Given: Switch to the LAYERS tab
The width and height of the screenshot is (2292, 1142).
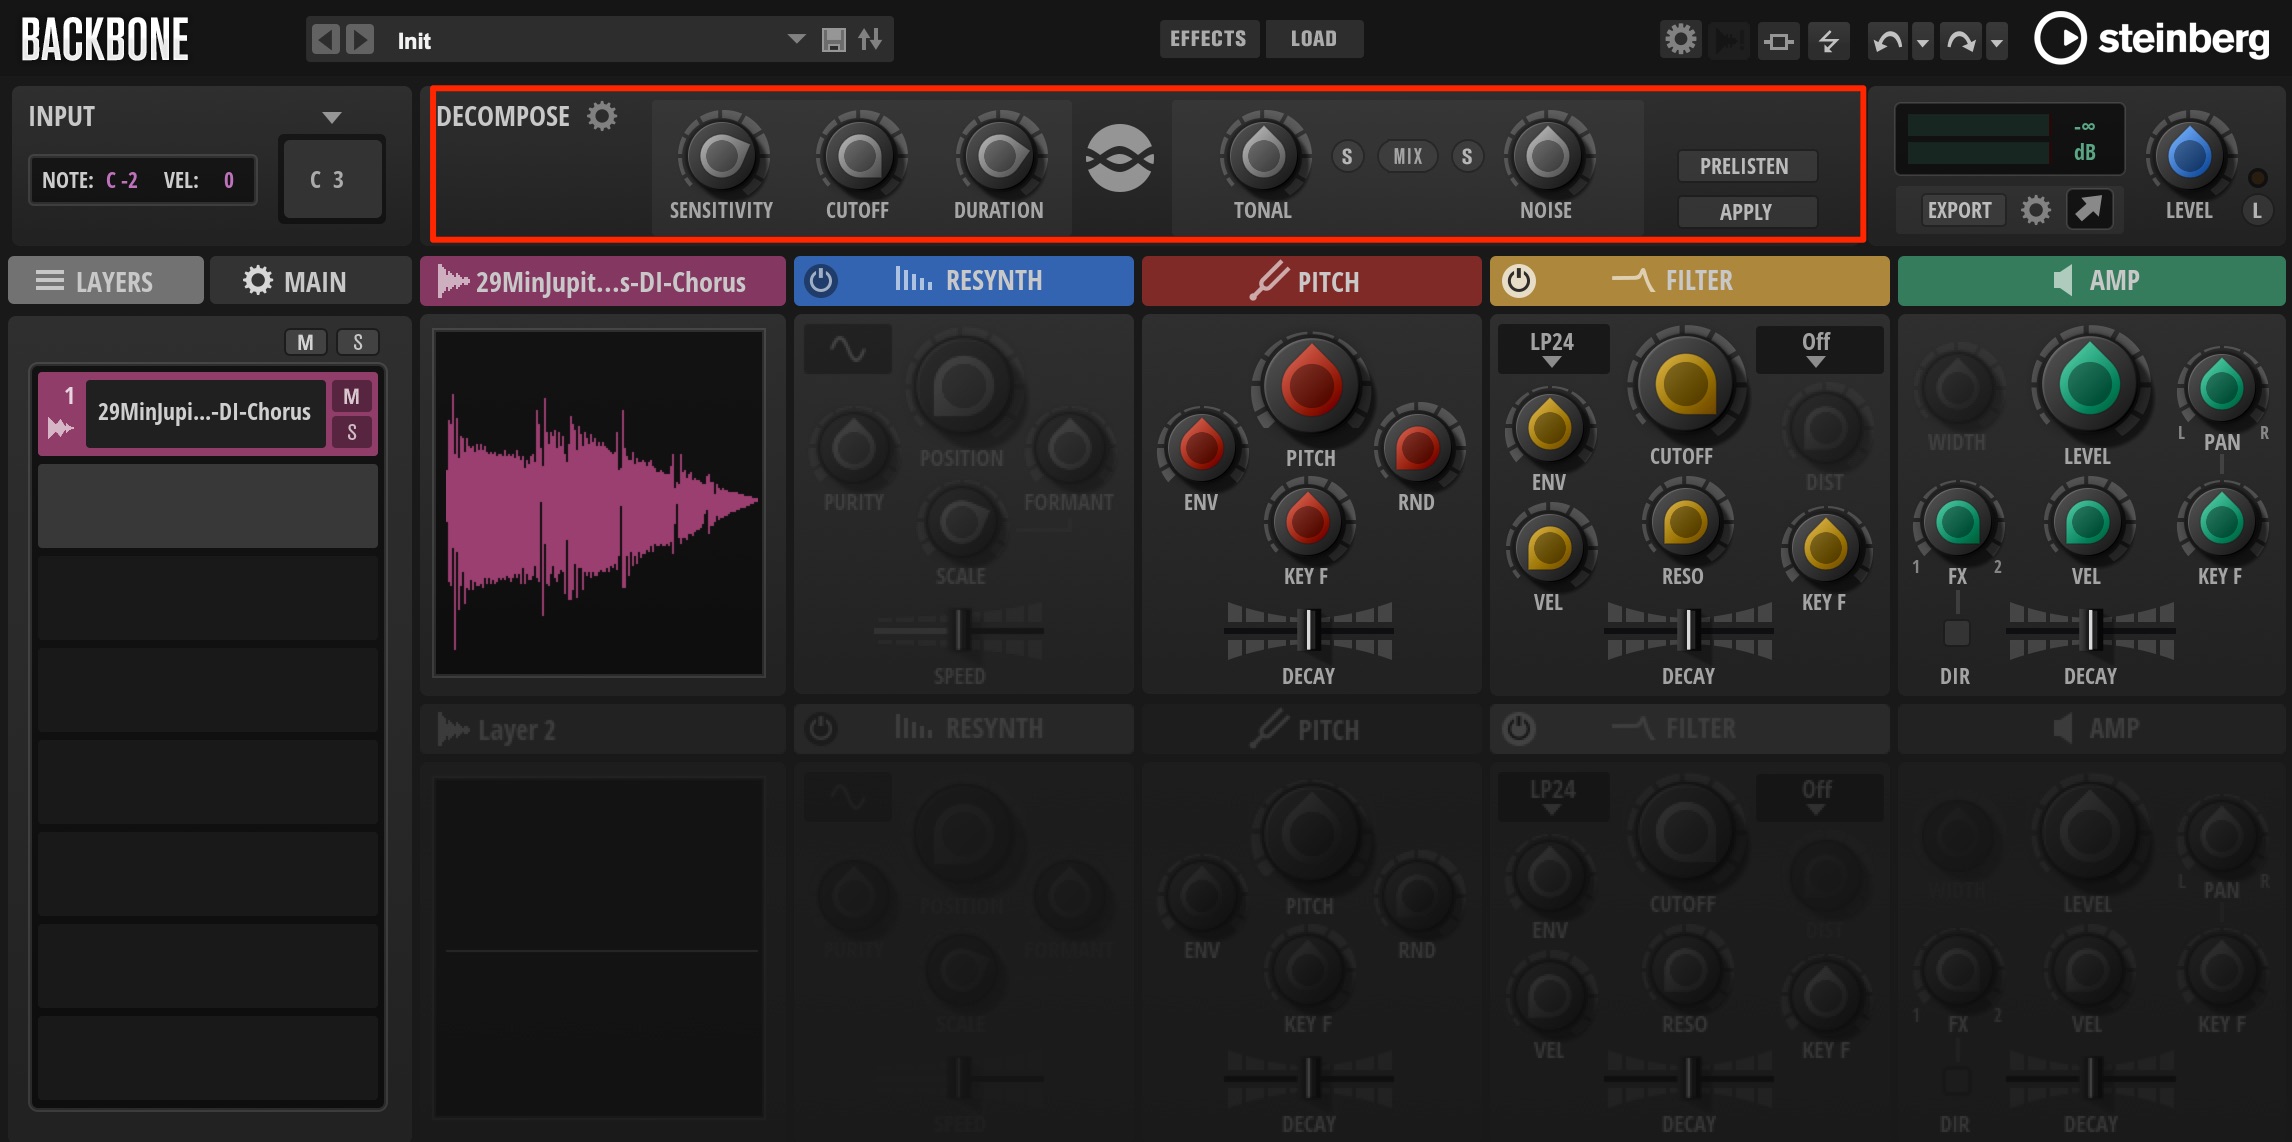Looking at the screenshot, I should point(106,281).
